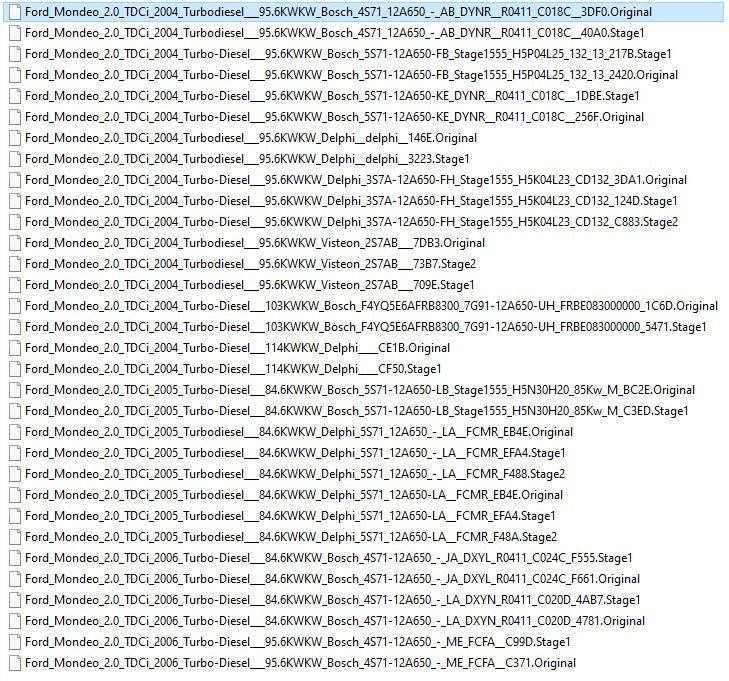This screenshot has height=681, width=729.
Task: Select the Bosch file name ending in 2420.Original
Action: (351, 74)
